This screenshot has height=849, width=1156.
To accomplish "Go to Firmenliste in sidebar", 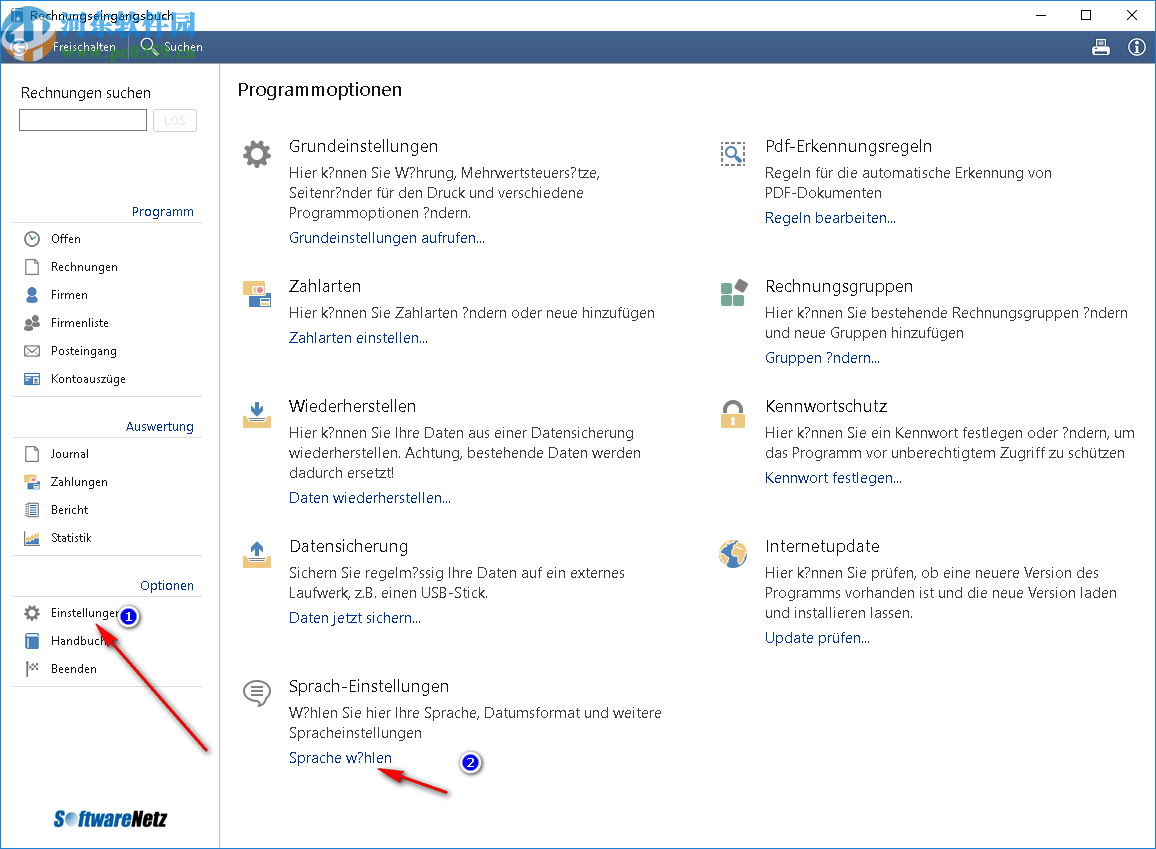I will pos(80,323).
